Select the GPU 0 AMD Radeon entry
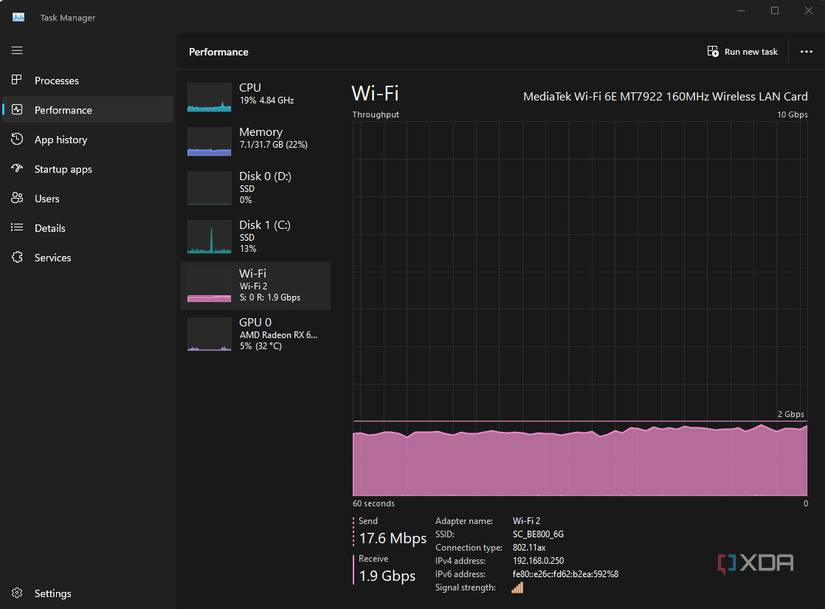Image resolution: width=825 pixels, height=609 pixels. [255, 334]
